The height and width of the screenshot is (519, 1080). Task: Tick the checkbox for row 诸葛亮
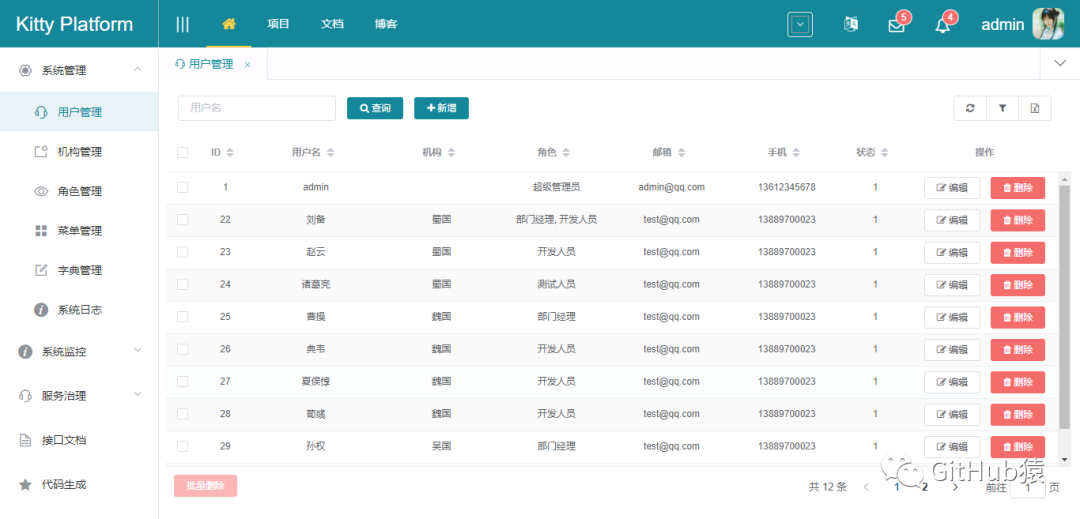pos(183,284)
